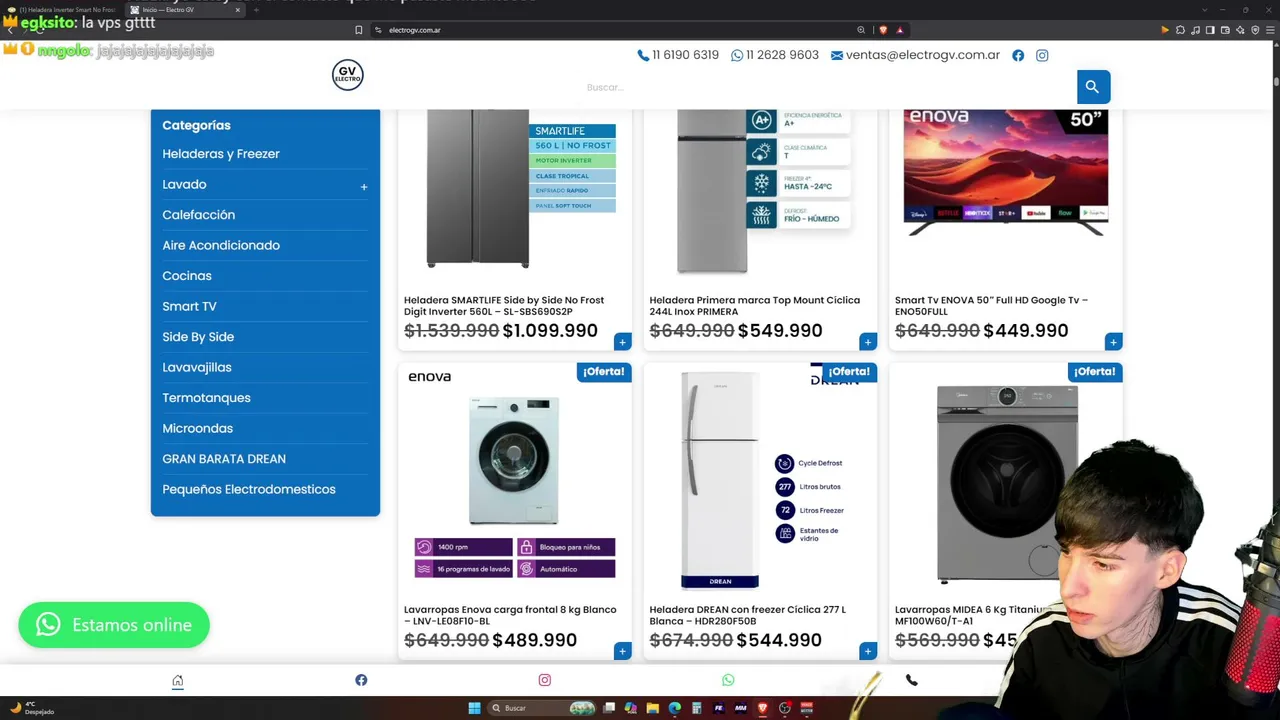Open the Calefacción category

coord(199,215)
